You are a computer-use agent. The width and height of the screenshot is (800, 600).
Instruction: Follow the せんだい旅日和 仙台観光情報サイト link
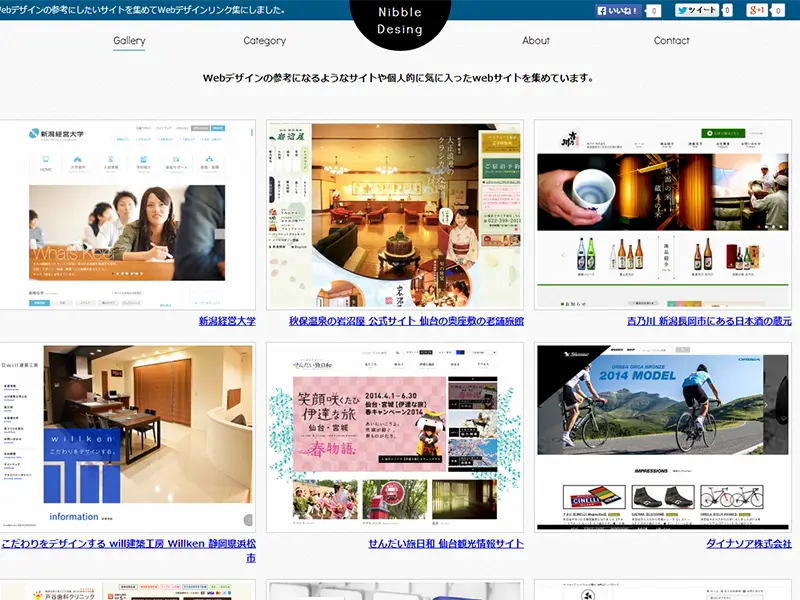[446, 543]
